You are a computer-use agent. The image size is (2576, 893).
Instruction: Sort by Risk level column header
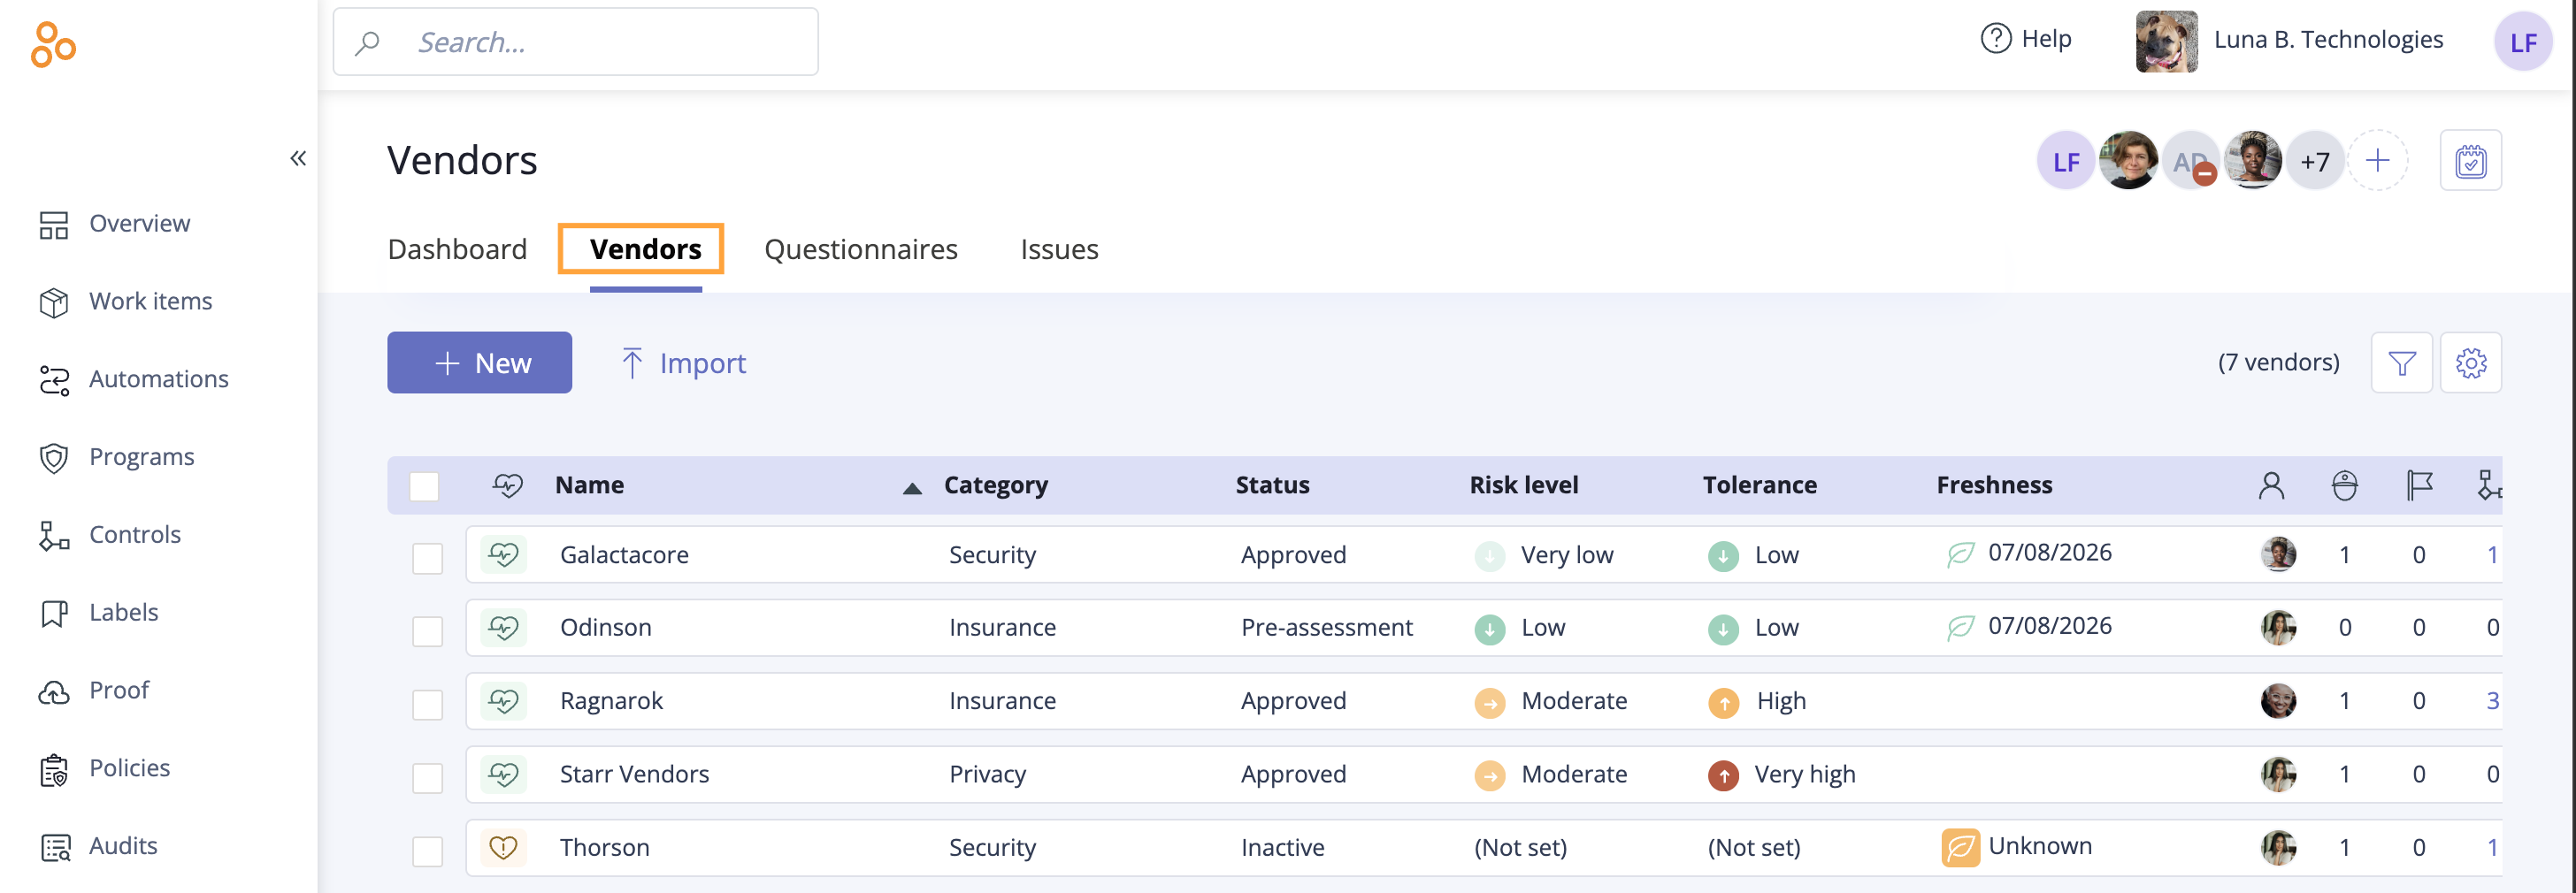pyautogui.click(x=1523, y=485)
